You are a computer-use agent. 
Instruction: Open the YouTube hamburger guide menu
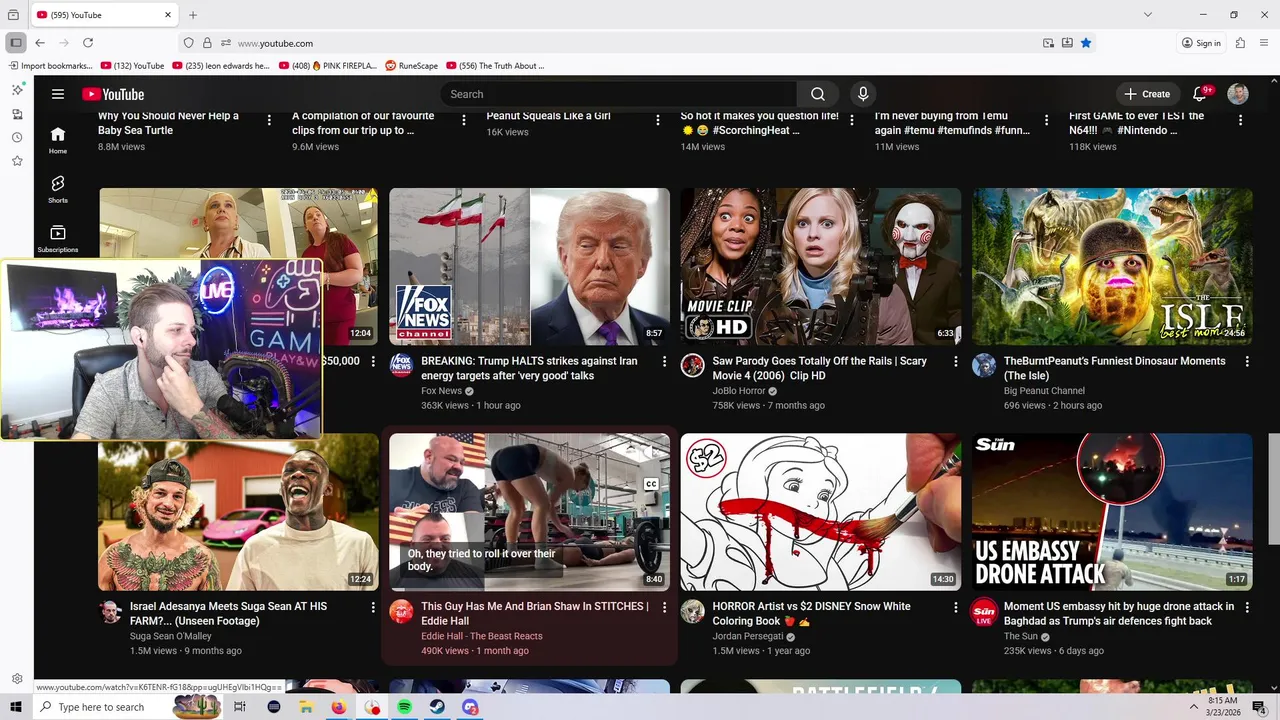pos(58,94)
